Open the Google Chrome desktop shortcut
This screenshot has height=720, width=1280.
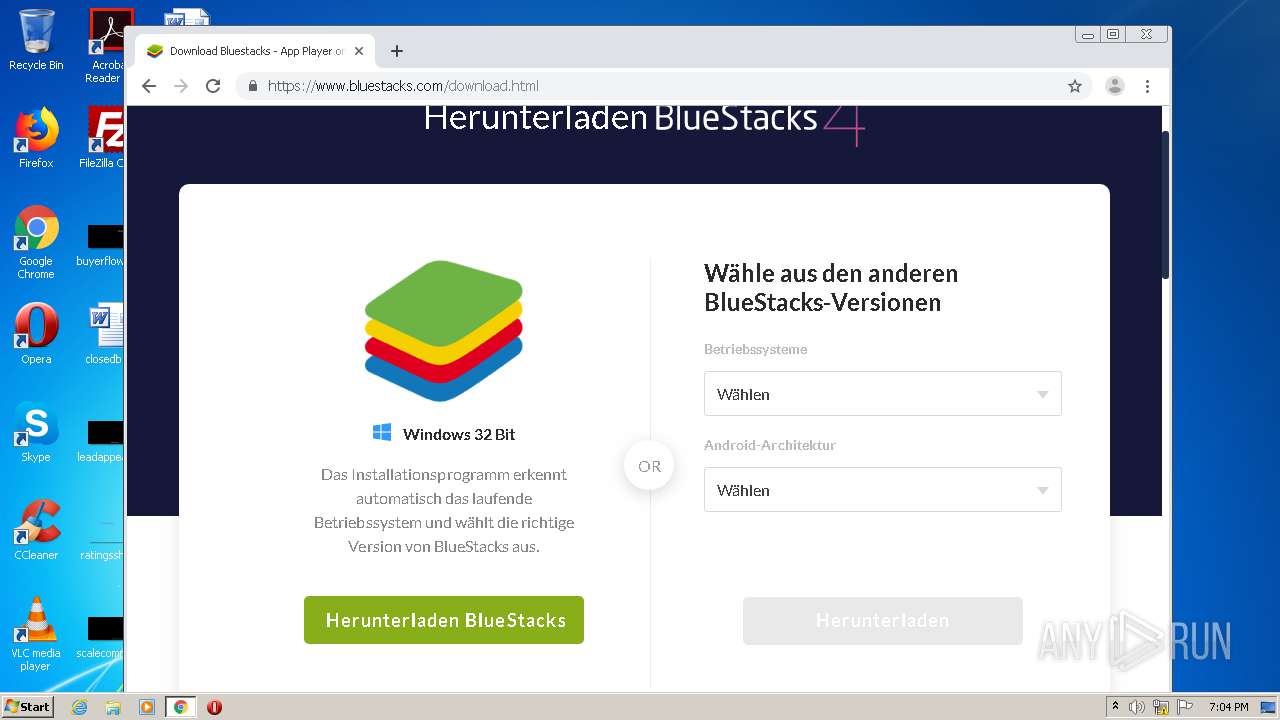pos(36,242)
